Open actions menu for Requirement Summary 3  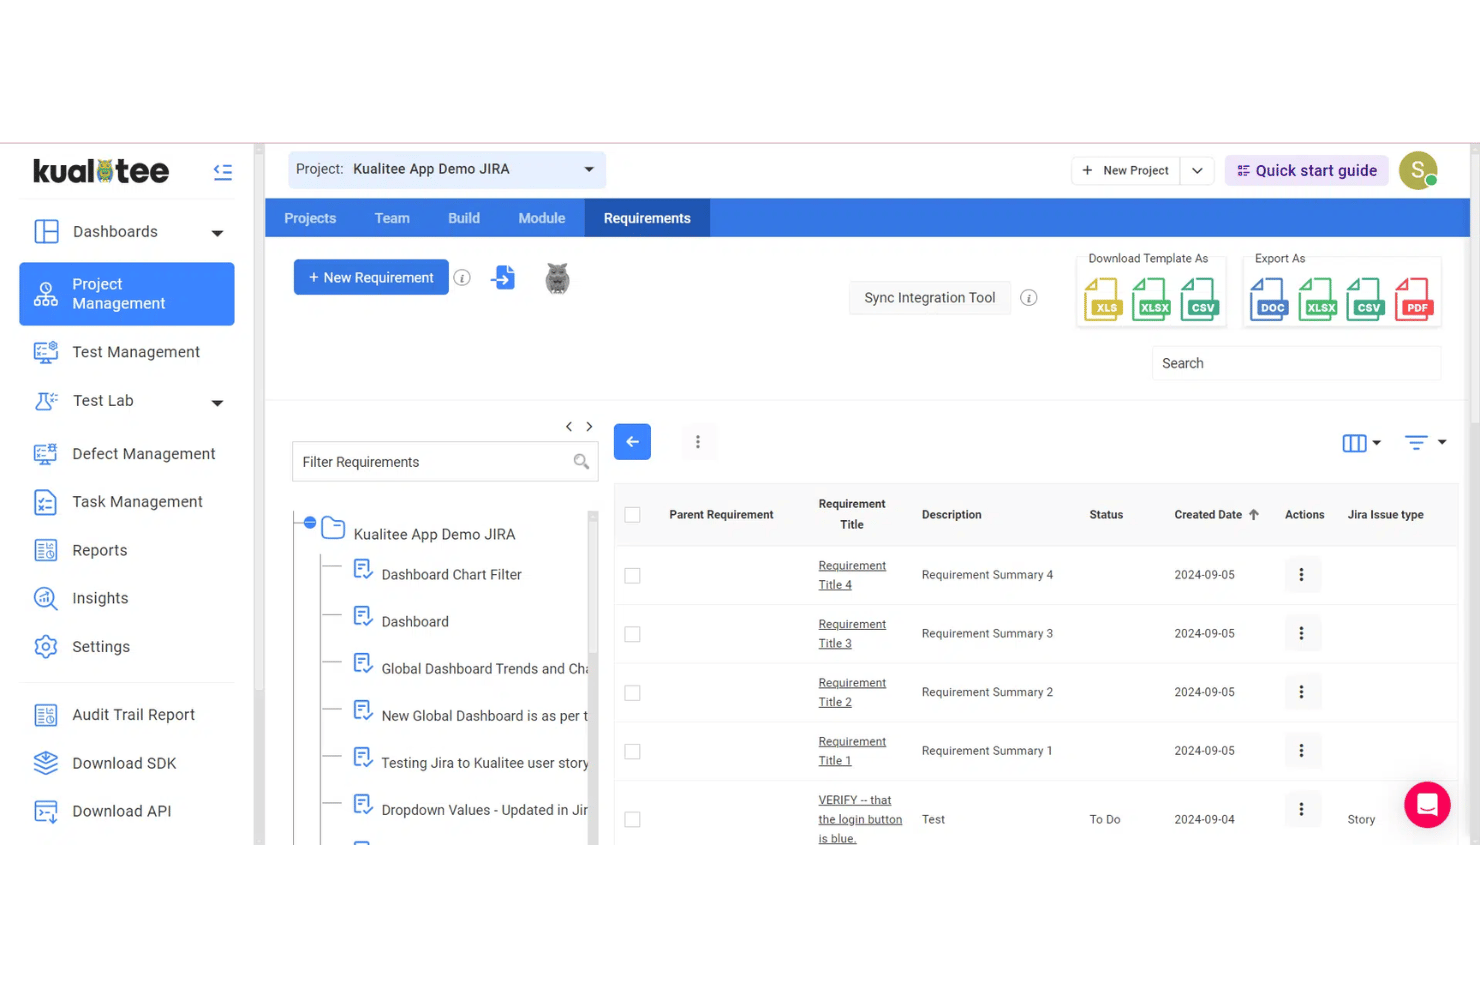(1301, 633)
